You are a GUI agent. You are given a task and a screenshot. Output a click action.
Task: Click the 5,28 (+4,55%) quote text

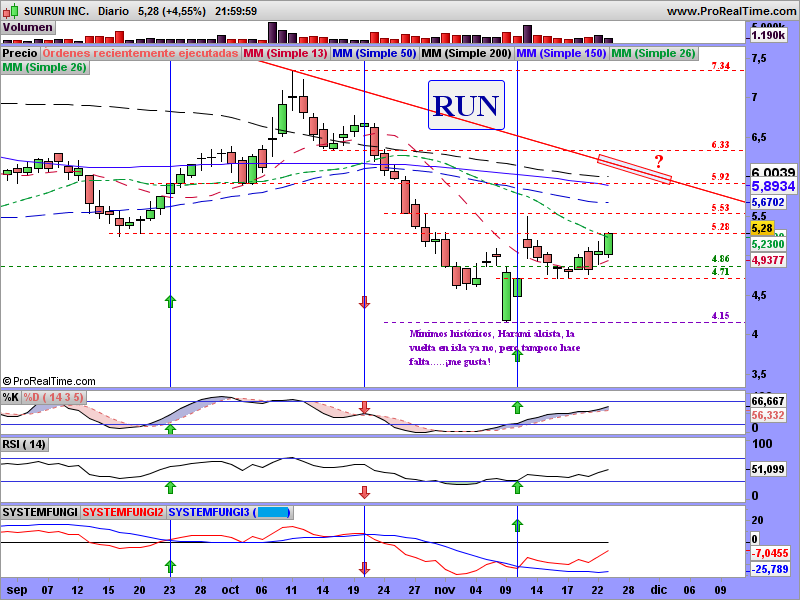click(x=172, y=11)
